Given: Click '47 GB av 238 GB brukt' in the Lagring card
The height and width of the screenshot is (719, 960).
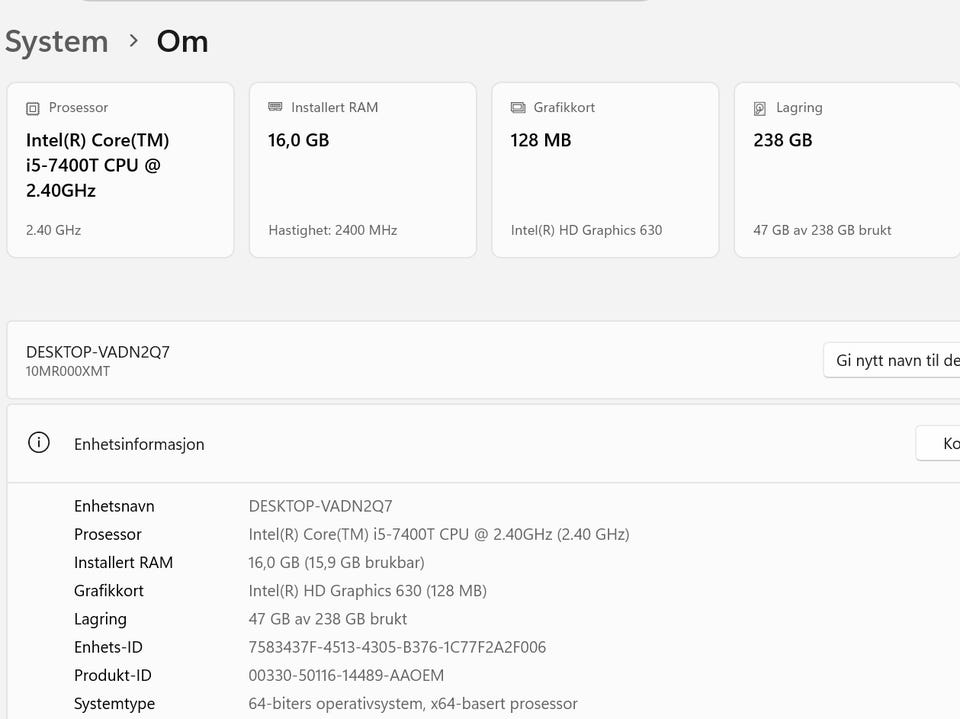Looking at the screenshot, I should tap(822, 230).
